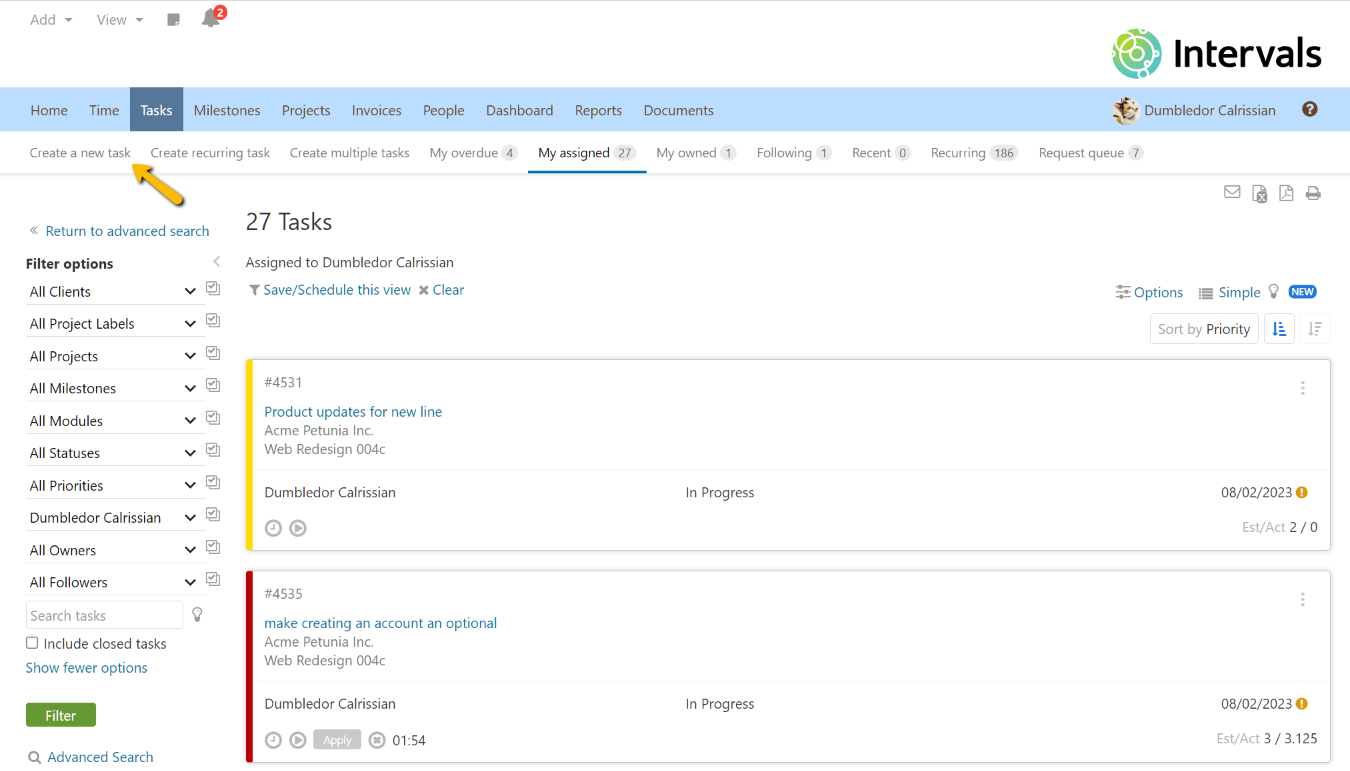Open the help question mark icon
This screenshot has width=1350, height=771.
coord(1309,110)
